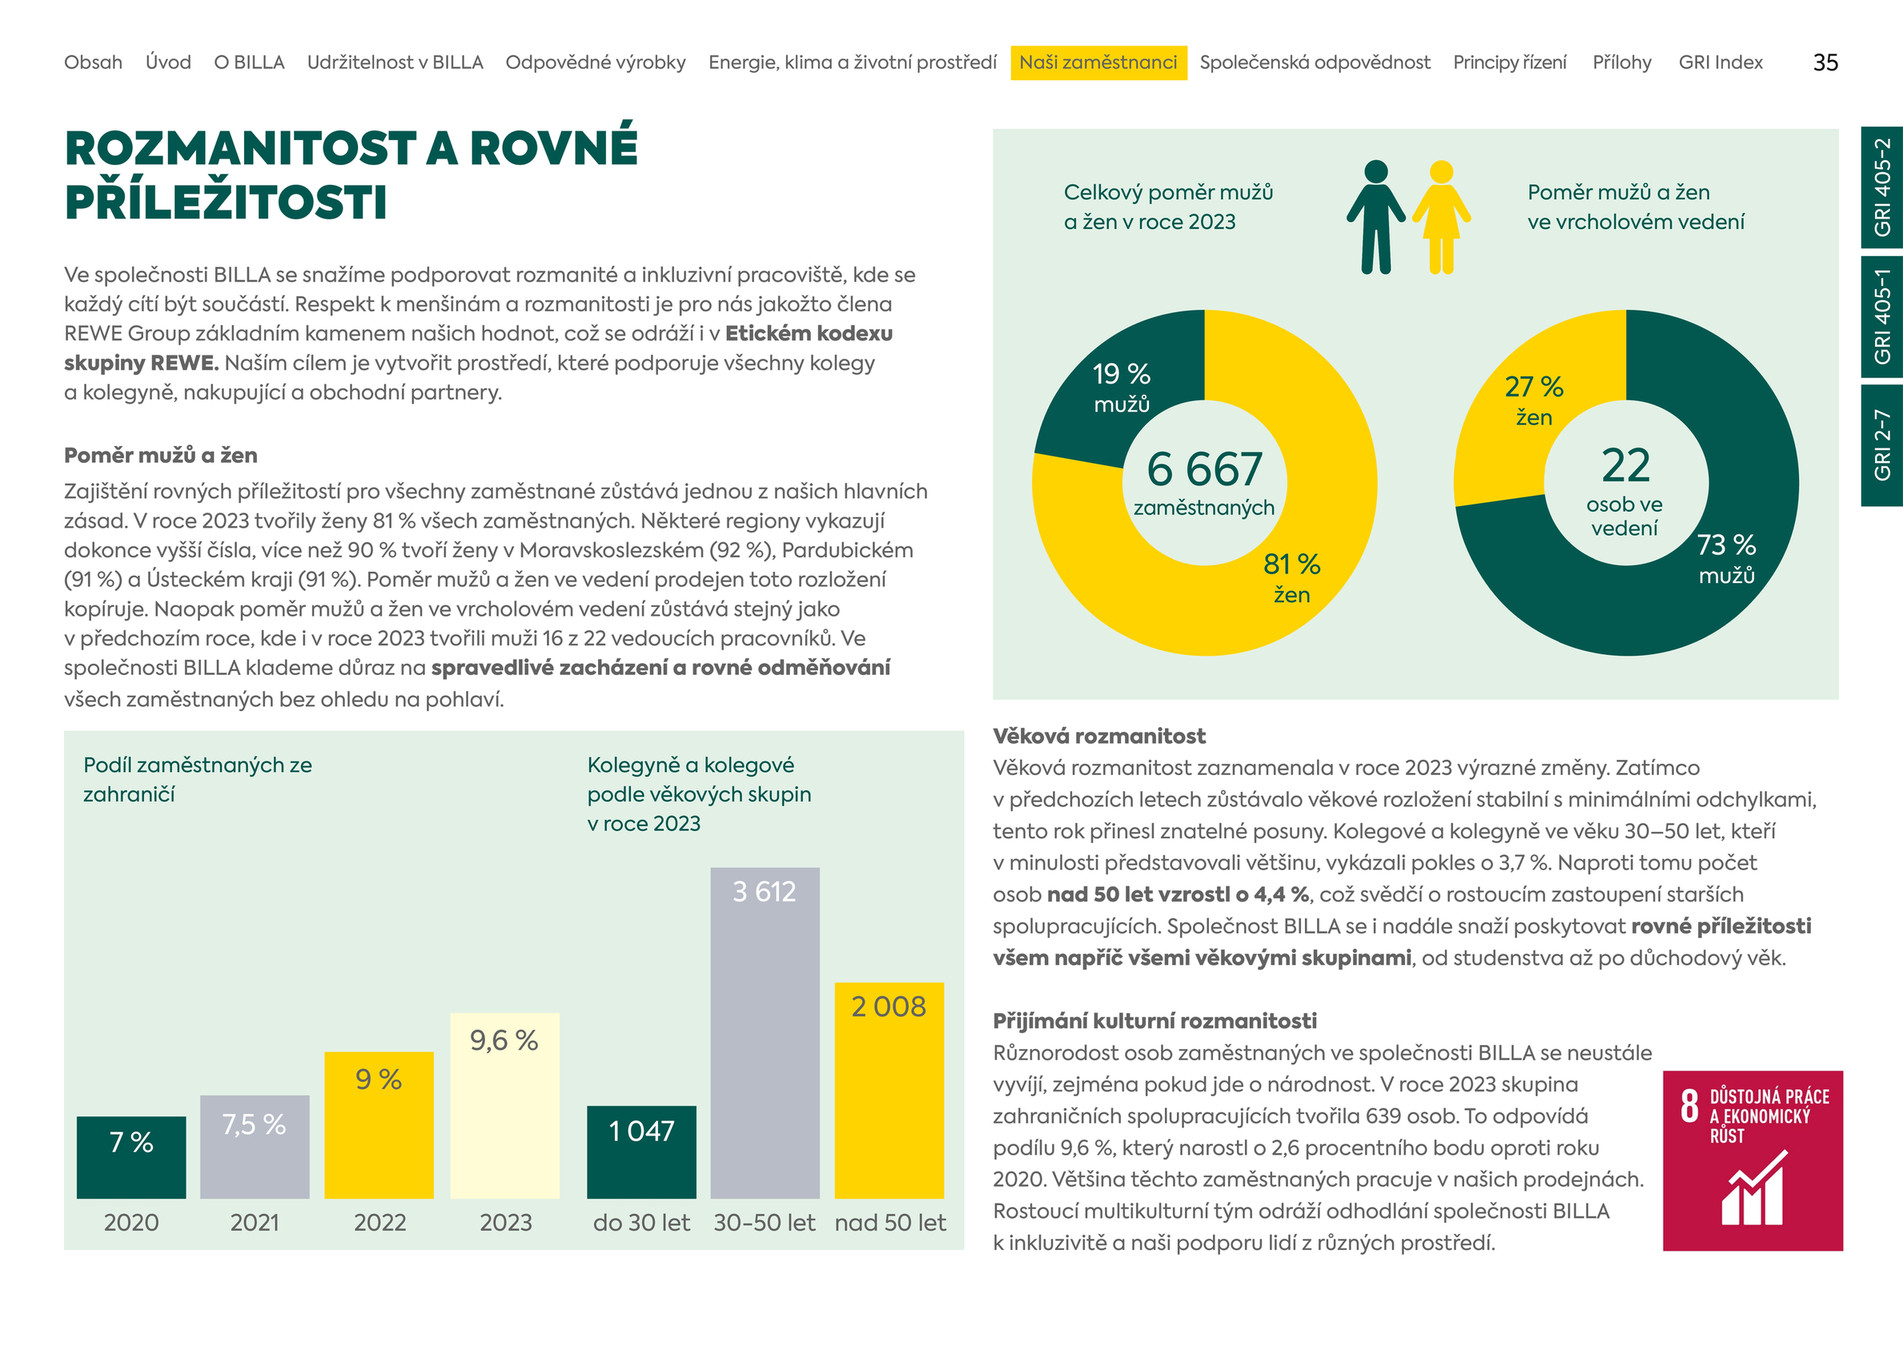The width and height of the screenshot is (1903, 1346).
Task: Open the Přílohy section
Action: 1622,62
